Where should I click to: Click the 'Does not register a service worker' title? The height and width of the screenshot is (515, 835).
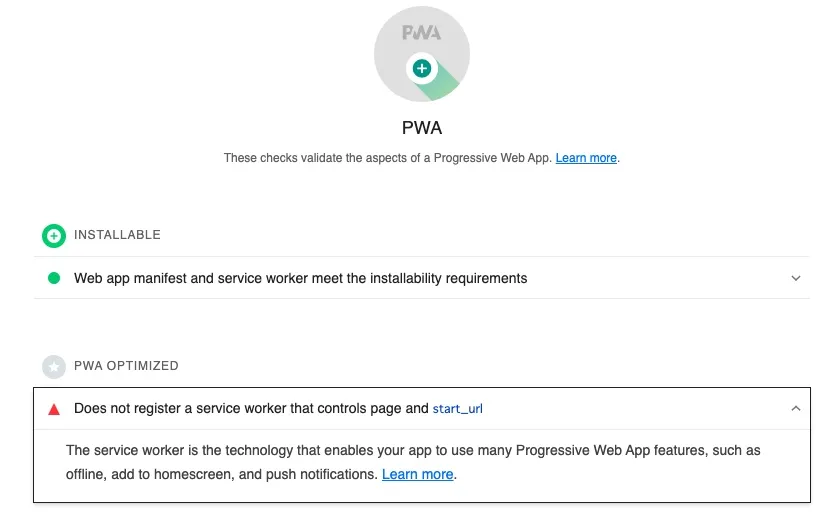pos(250,409)
